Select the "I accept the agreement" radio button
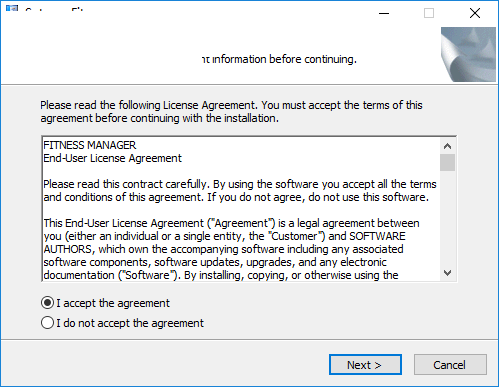The image size is (499, 387). [47, 303]
